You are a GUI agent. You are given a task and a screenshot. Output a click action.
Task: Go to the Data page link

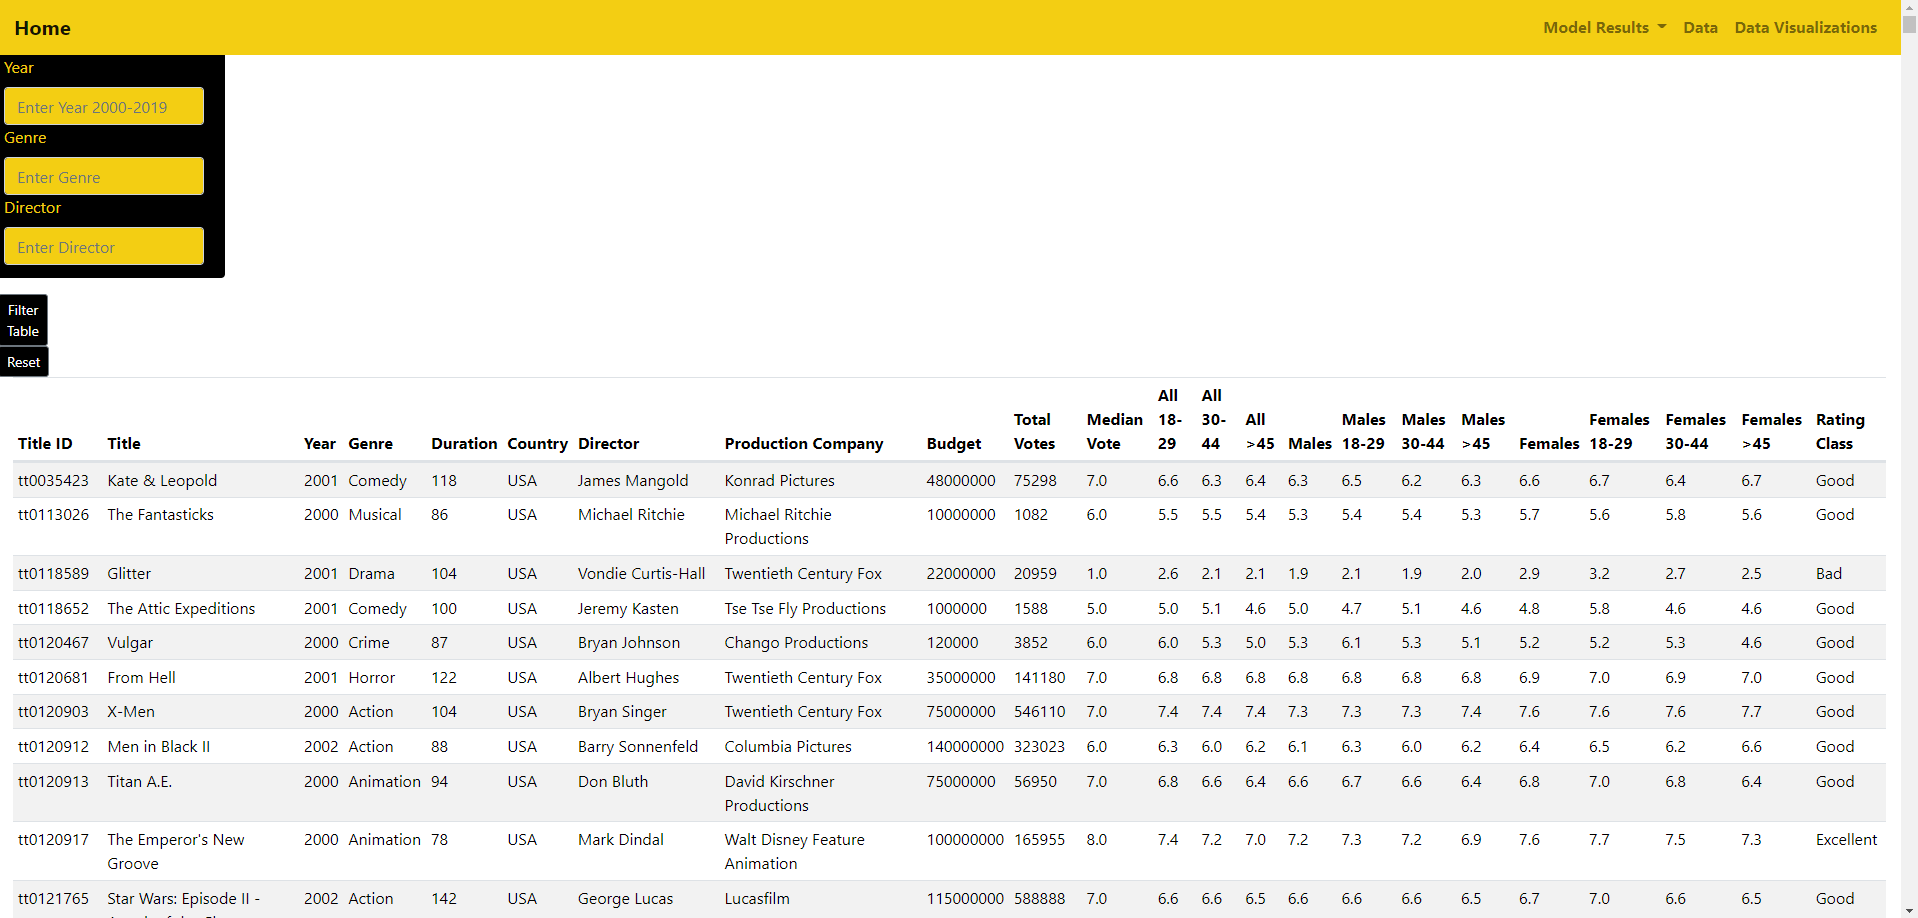(1700, 28)
